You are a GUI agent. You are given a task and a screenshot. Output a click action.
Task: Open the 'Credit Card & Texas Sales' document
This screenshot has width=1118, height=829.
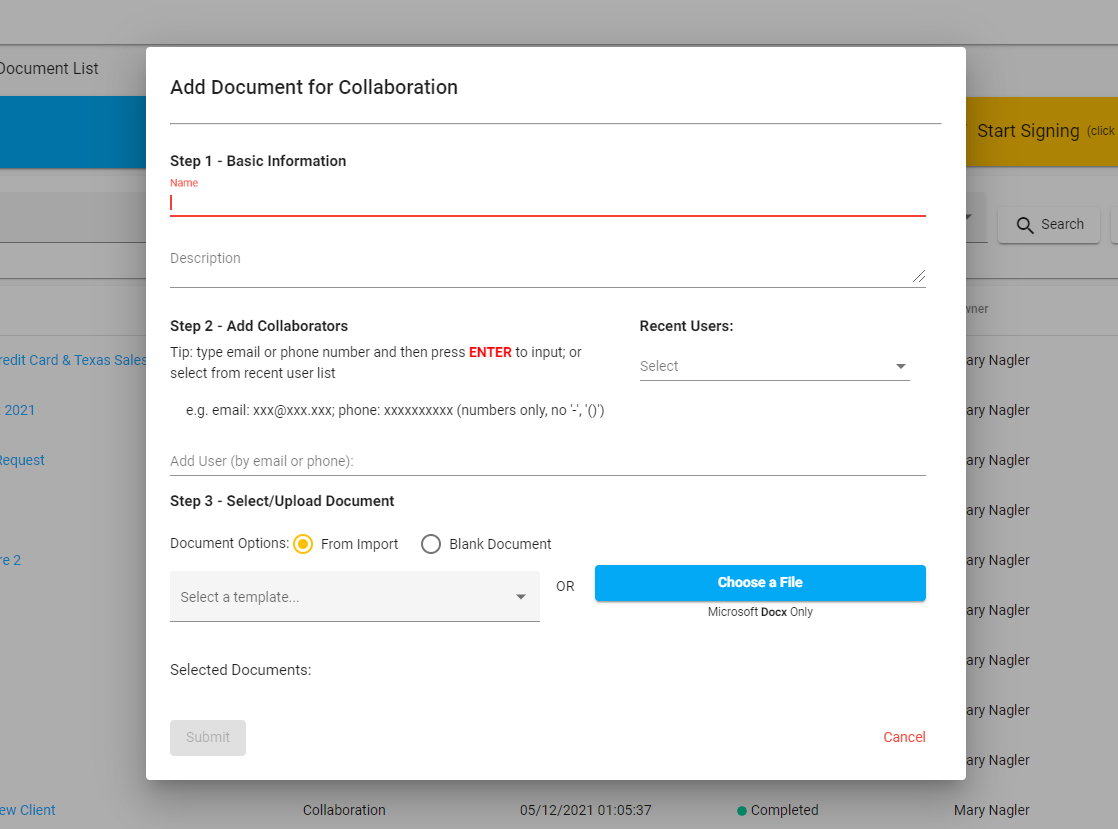click(74, 360)
